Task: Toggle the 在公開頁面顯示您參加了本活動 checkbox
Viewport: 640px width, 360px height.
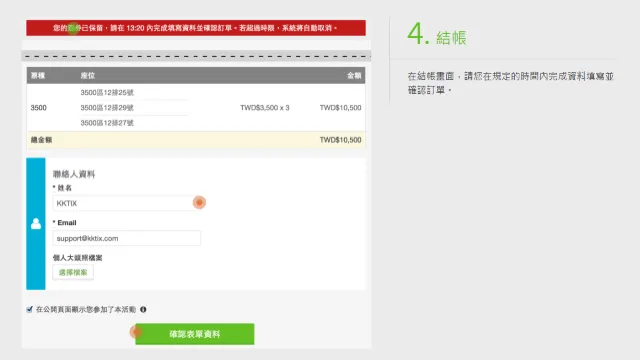Action: [x=29, y=309]
